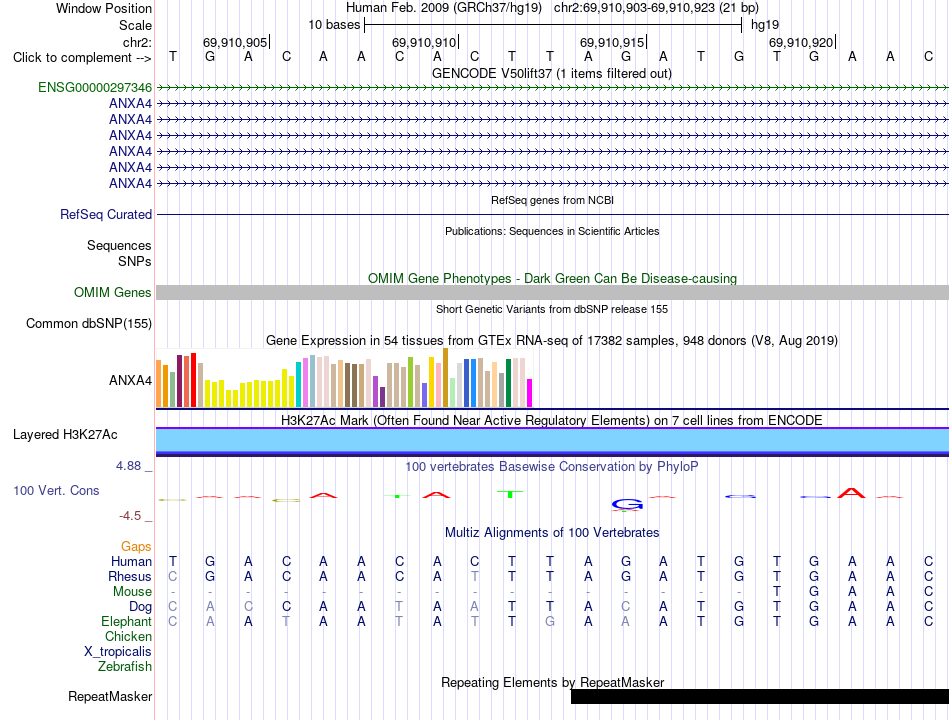Click the 'Multiz Alignments of 100 Vertebrates' title

[552, 532]
